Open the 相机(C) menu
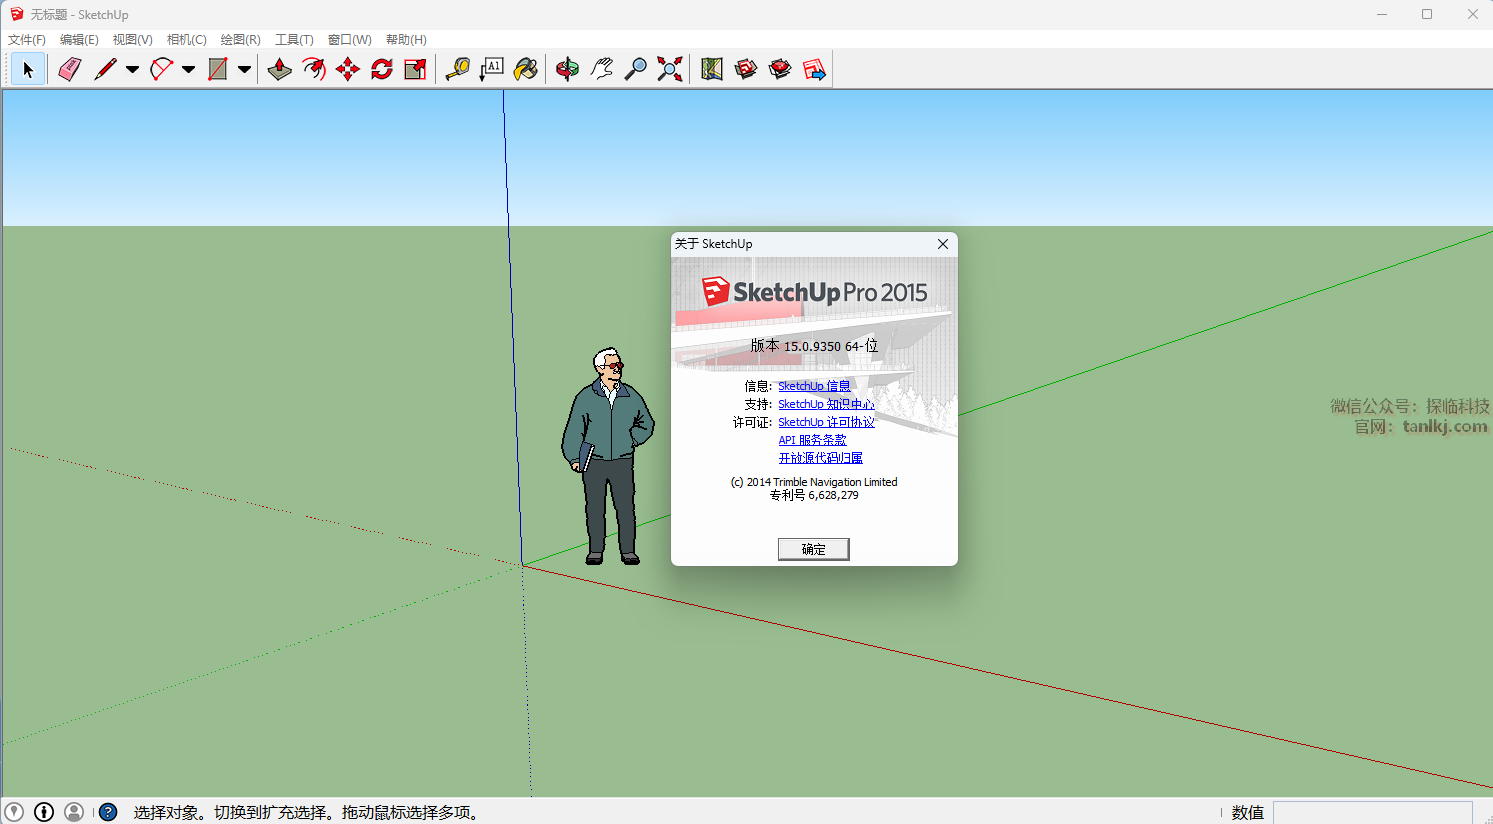Viewport: 1493px width, 824px height. tap(186, 40)
